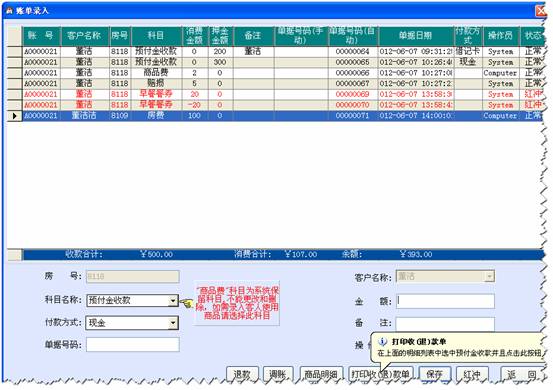Click the 红冲 button
553x390 pixels.
point(472,374)
